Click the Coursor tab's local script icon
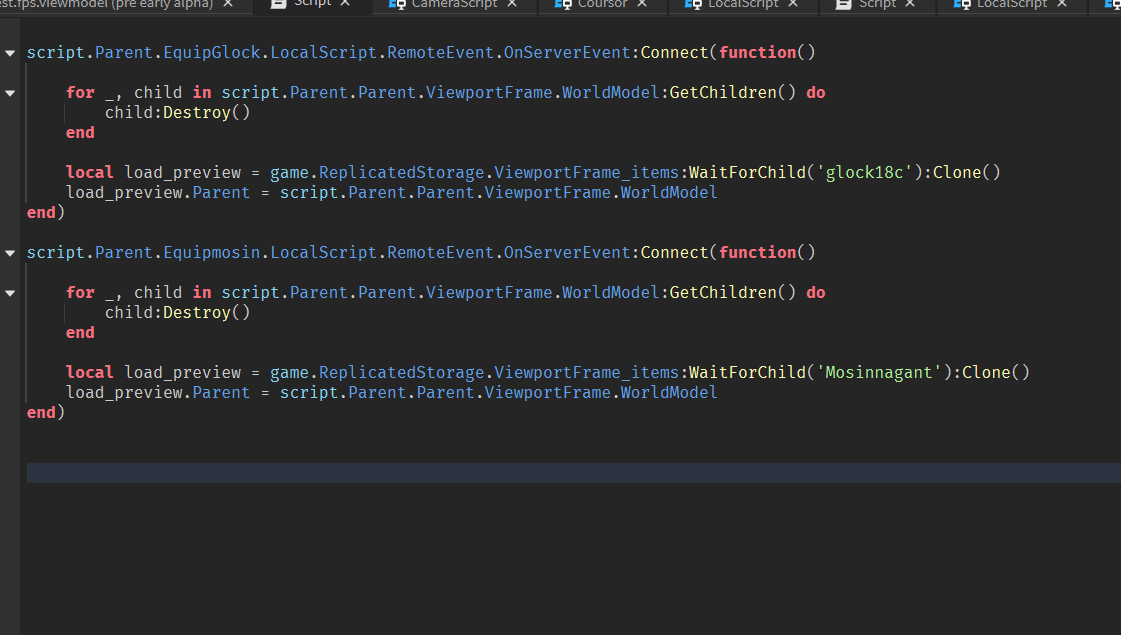1121x635 pixels. pos(563,4)
